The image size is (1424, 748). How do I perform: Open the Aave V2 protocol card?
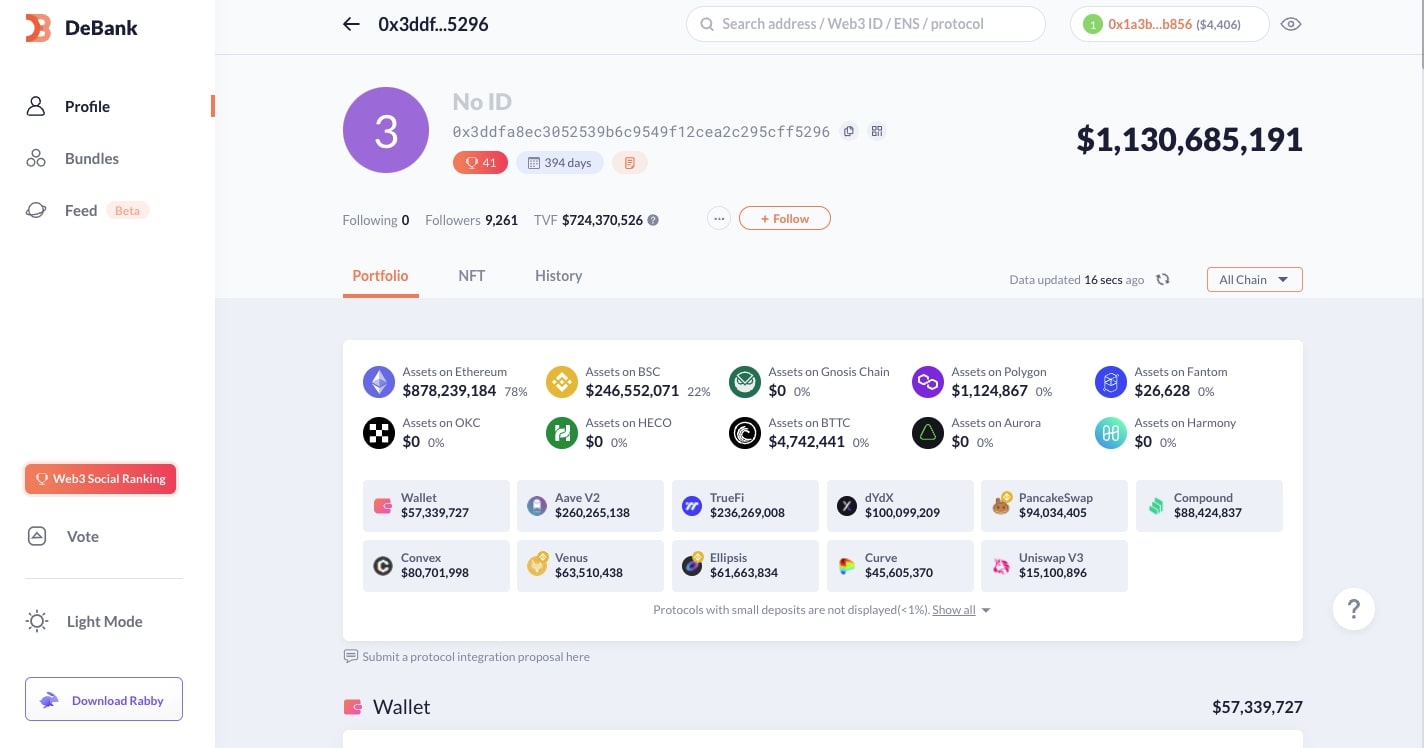point(590,505)
